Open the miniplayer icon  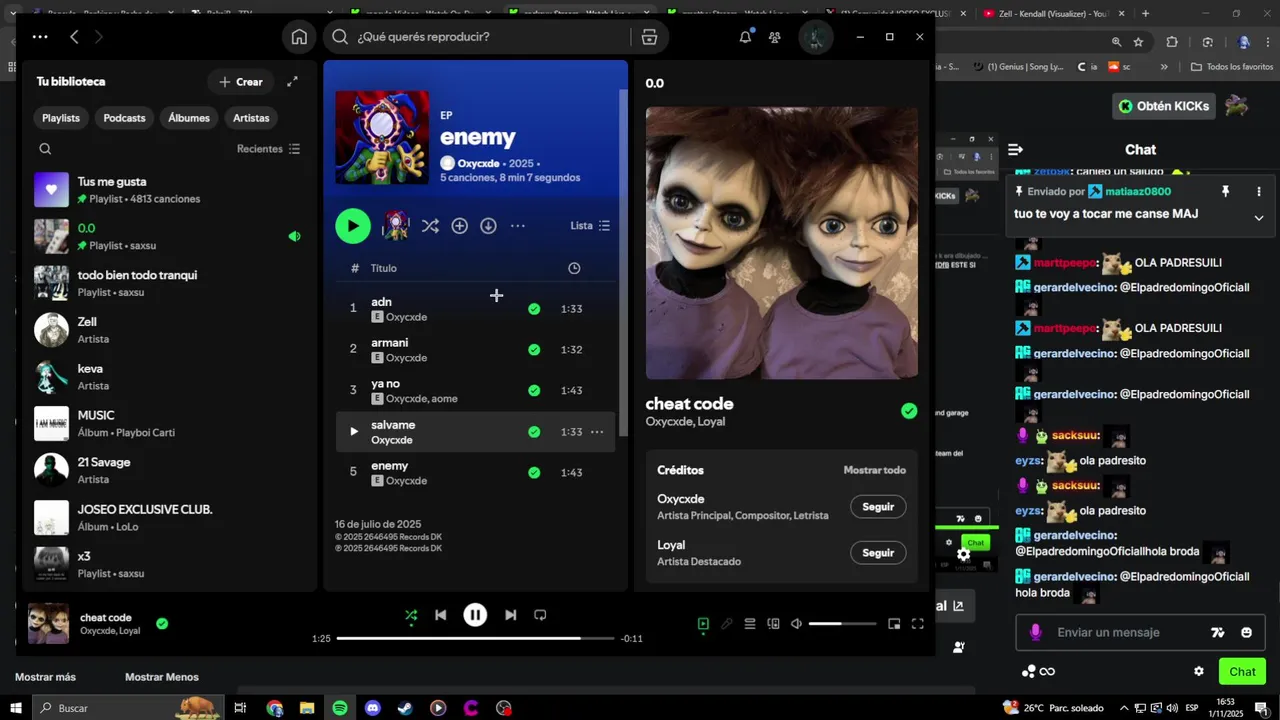[x=894, y=624]
